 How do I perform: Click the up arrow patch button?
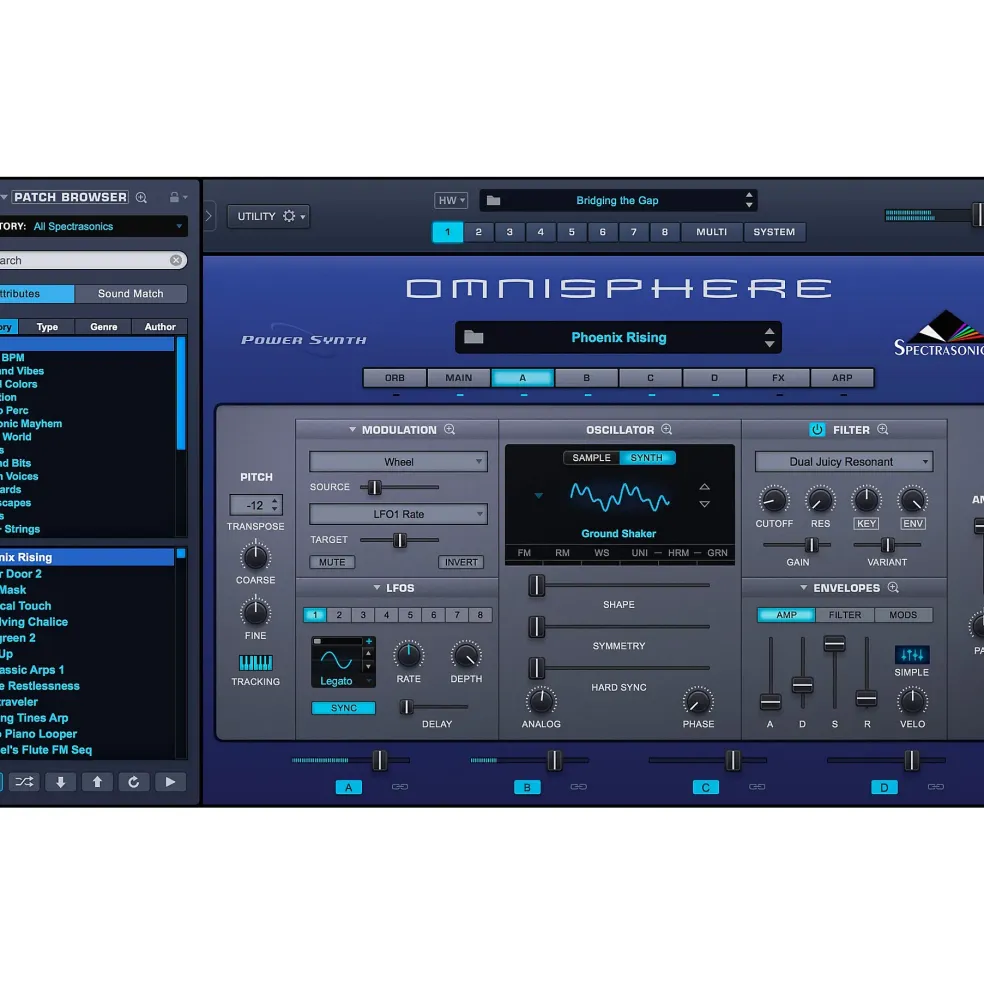[x=97, y=782]
